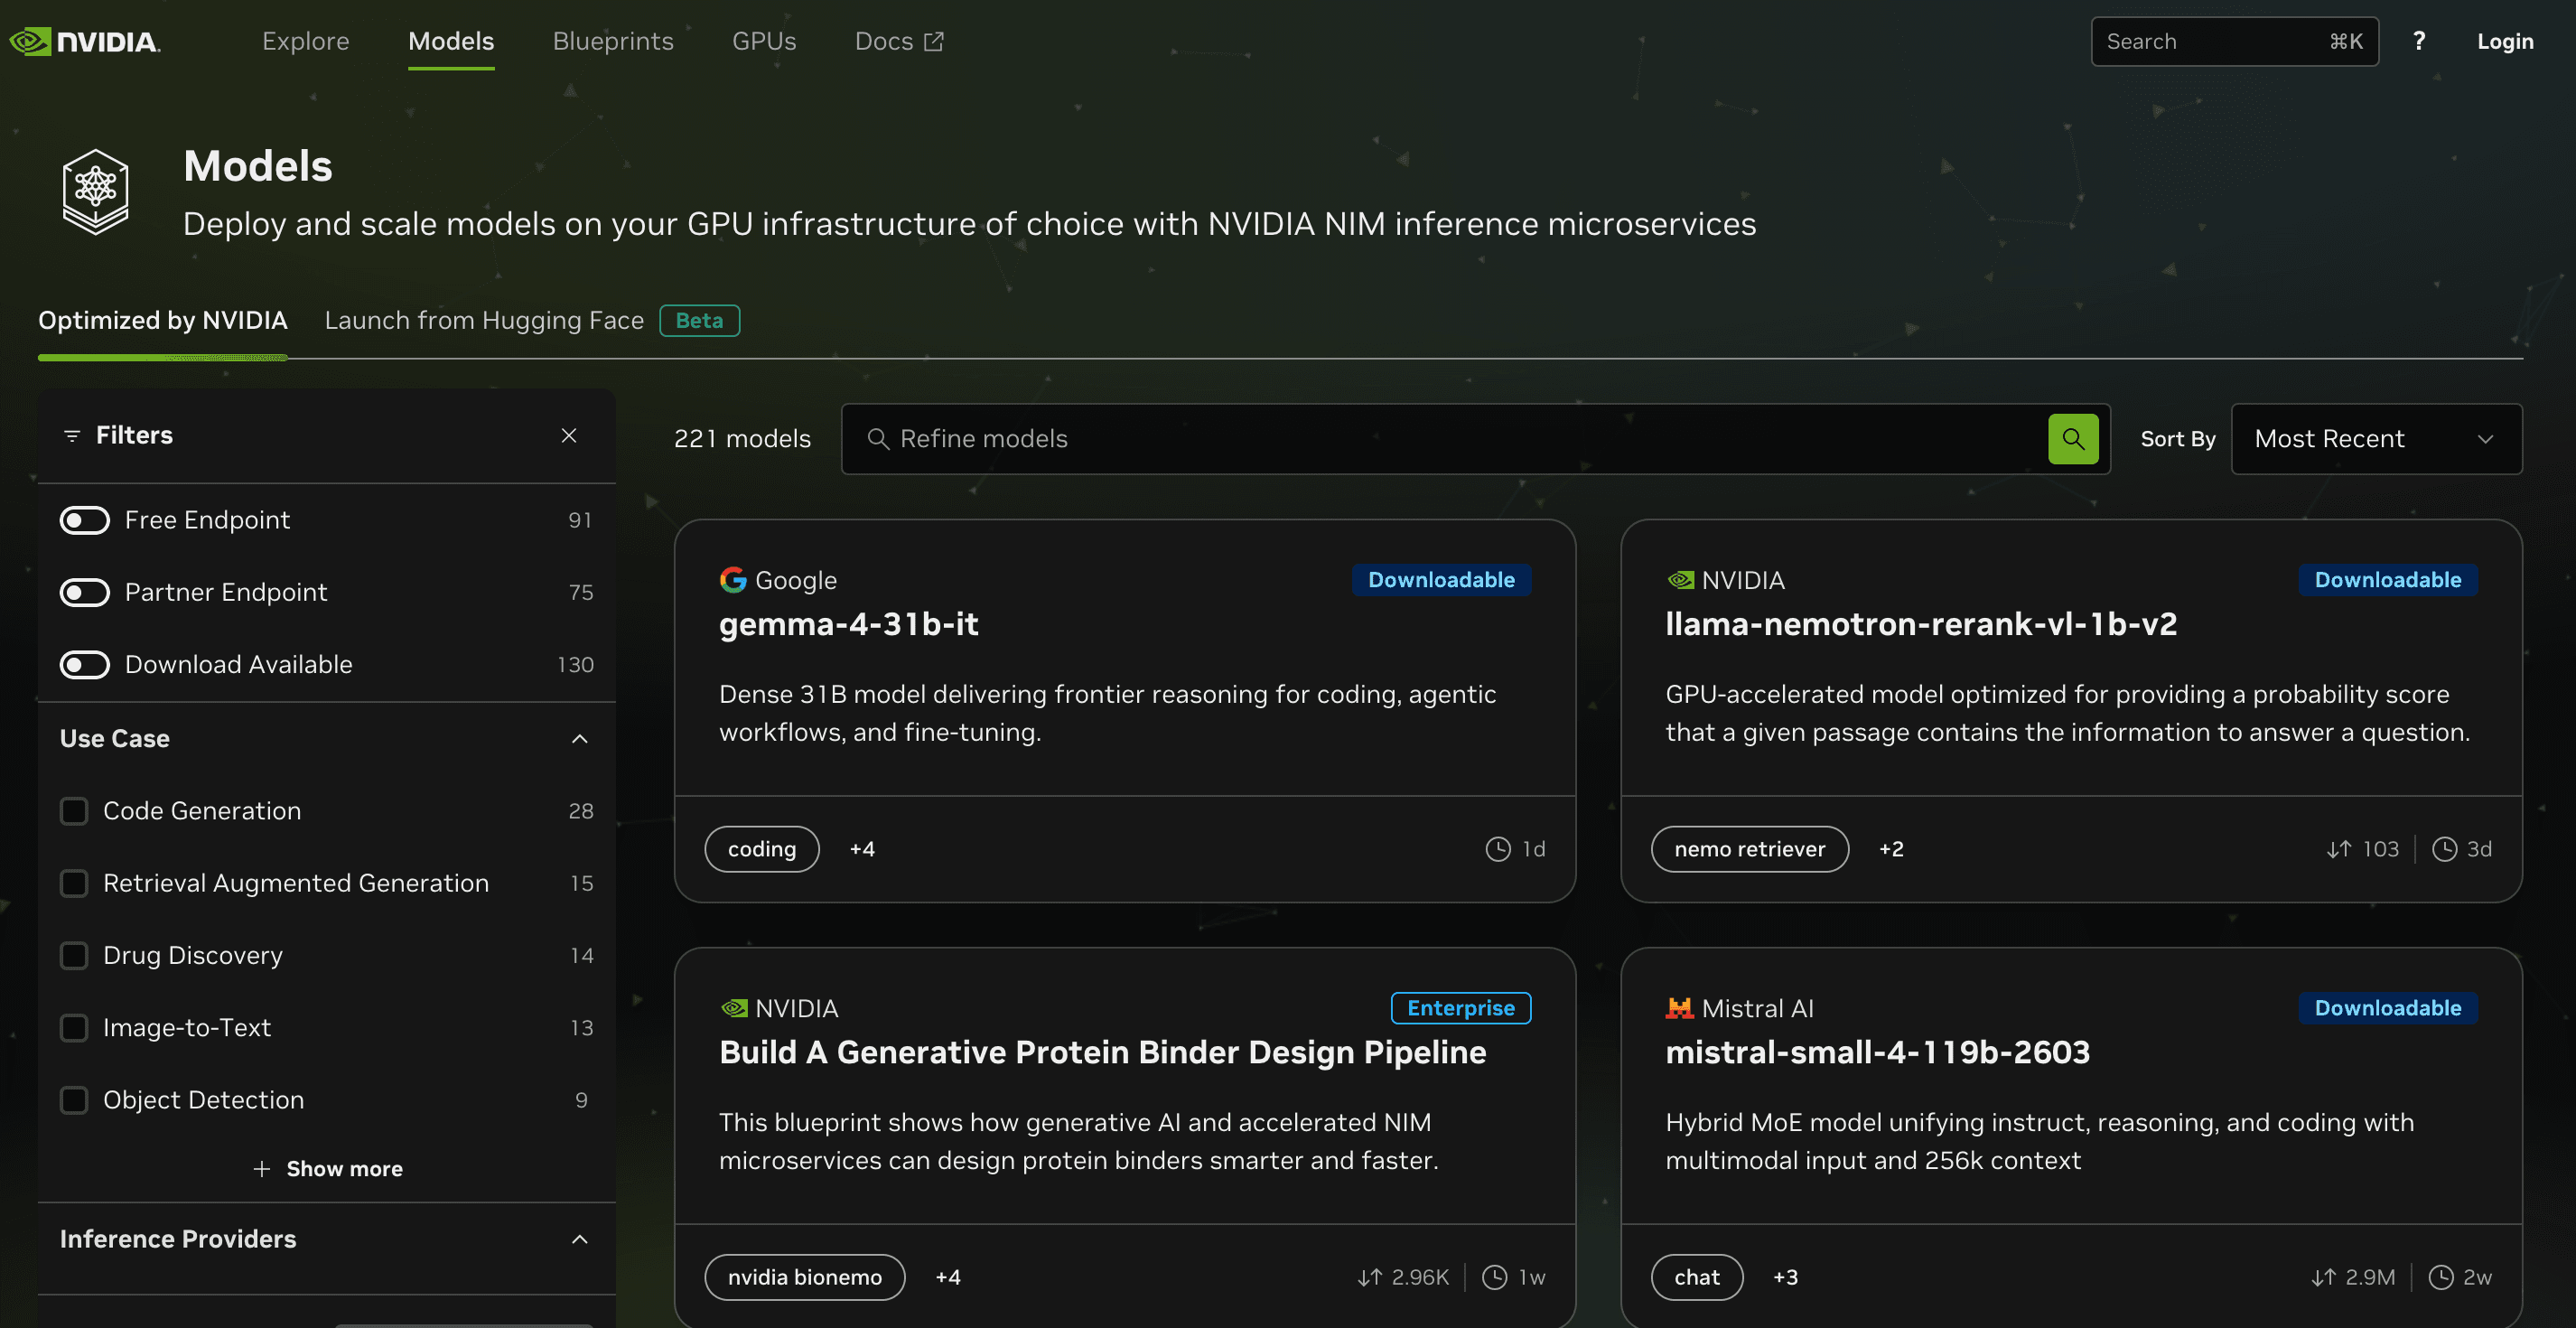Switch to the Launch from Hugging Face tab
This screenshot has width=2576, height=1328.
483,320
